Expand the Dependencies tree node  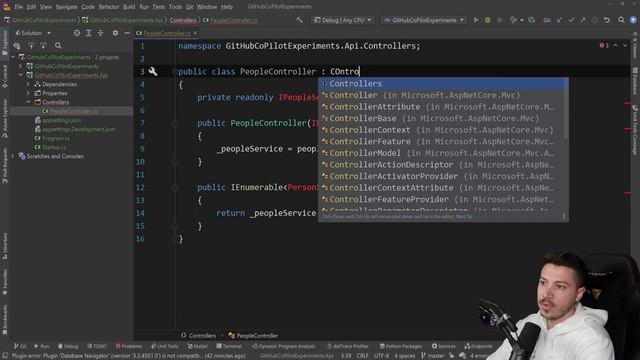tap(28, 84)
